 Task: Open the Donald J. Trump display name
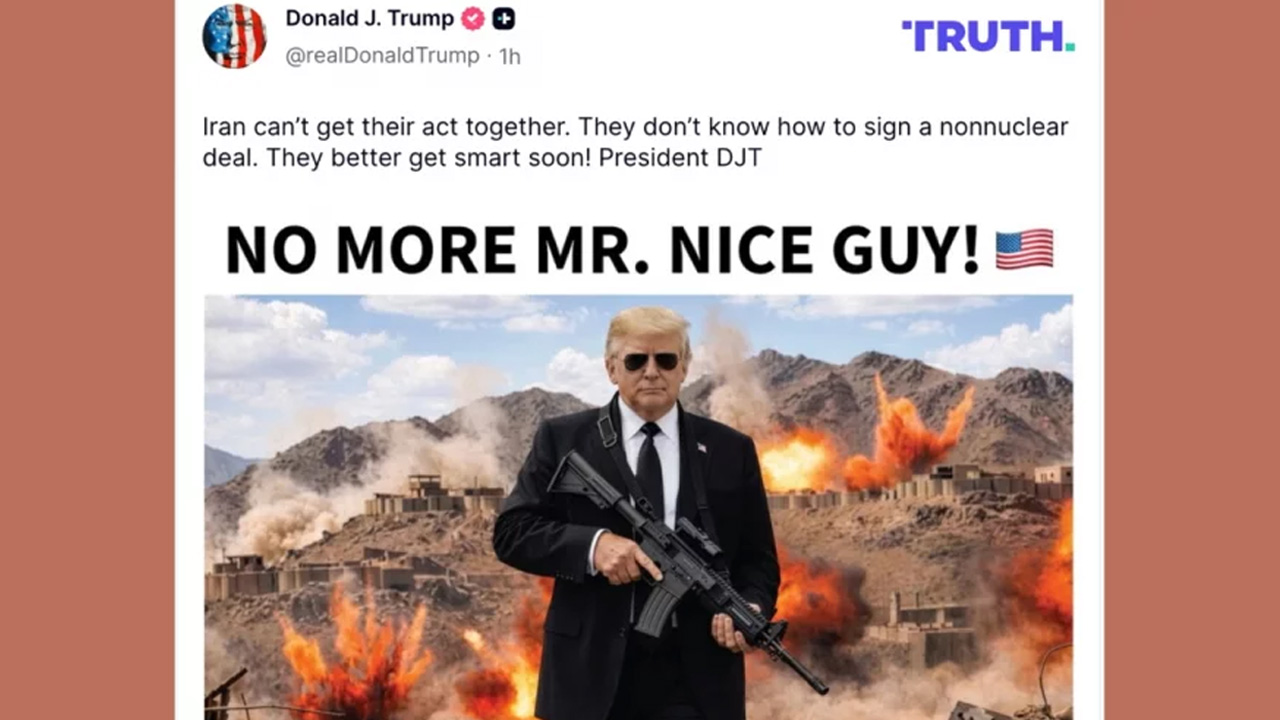(370, 19)
